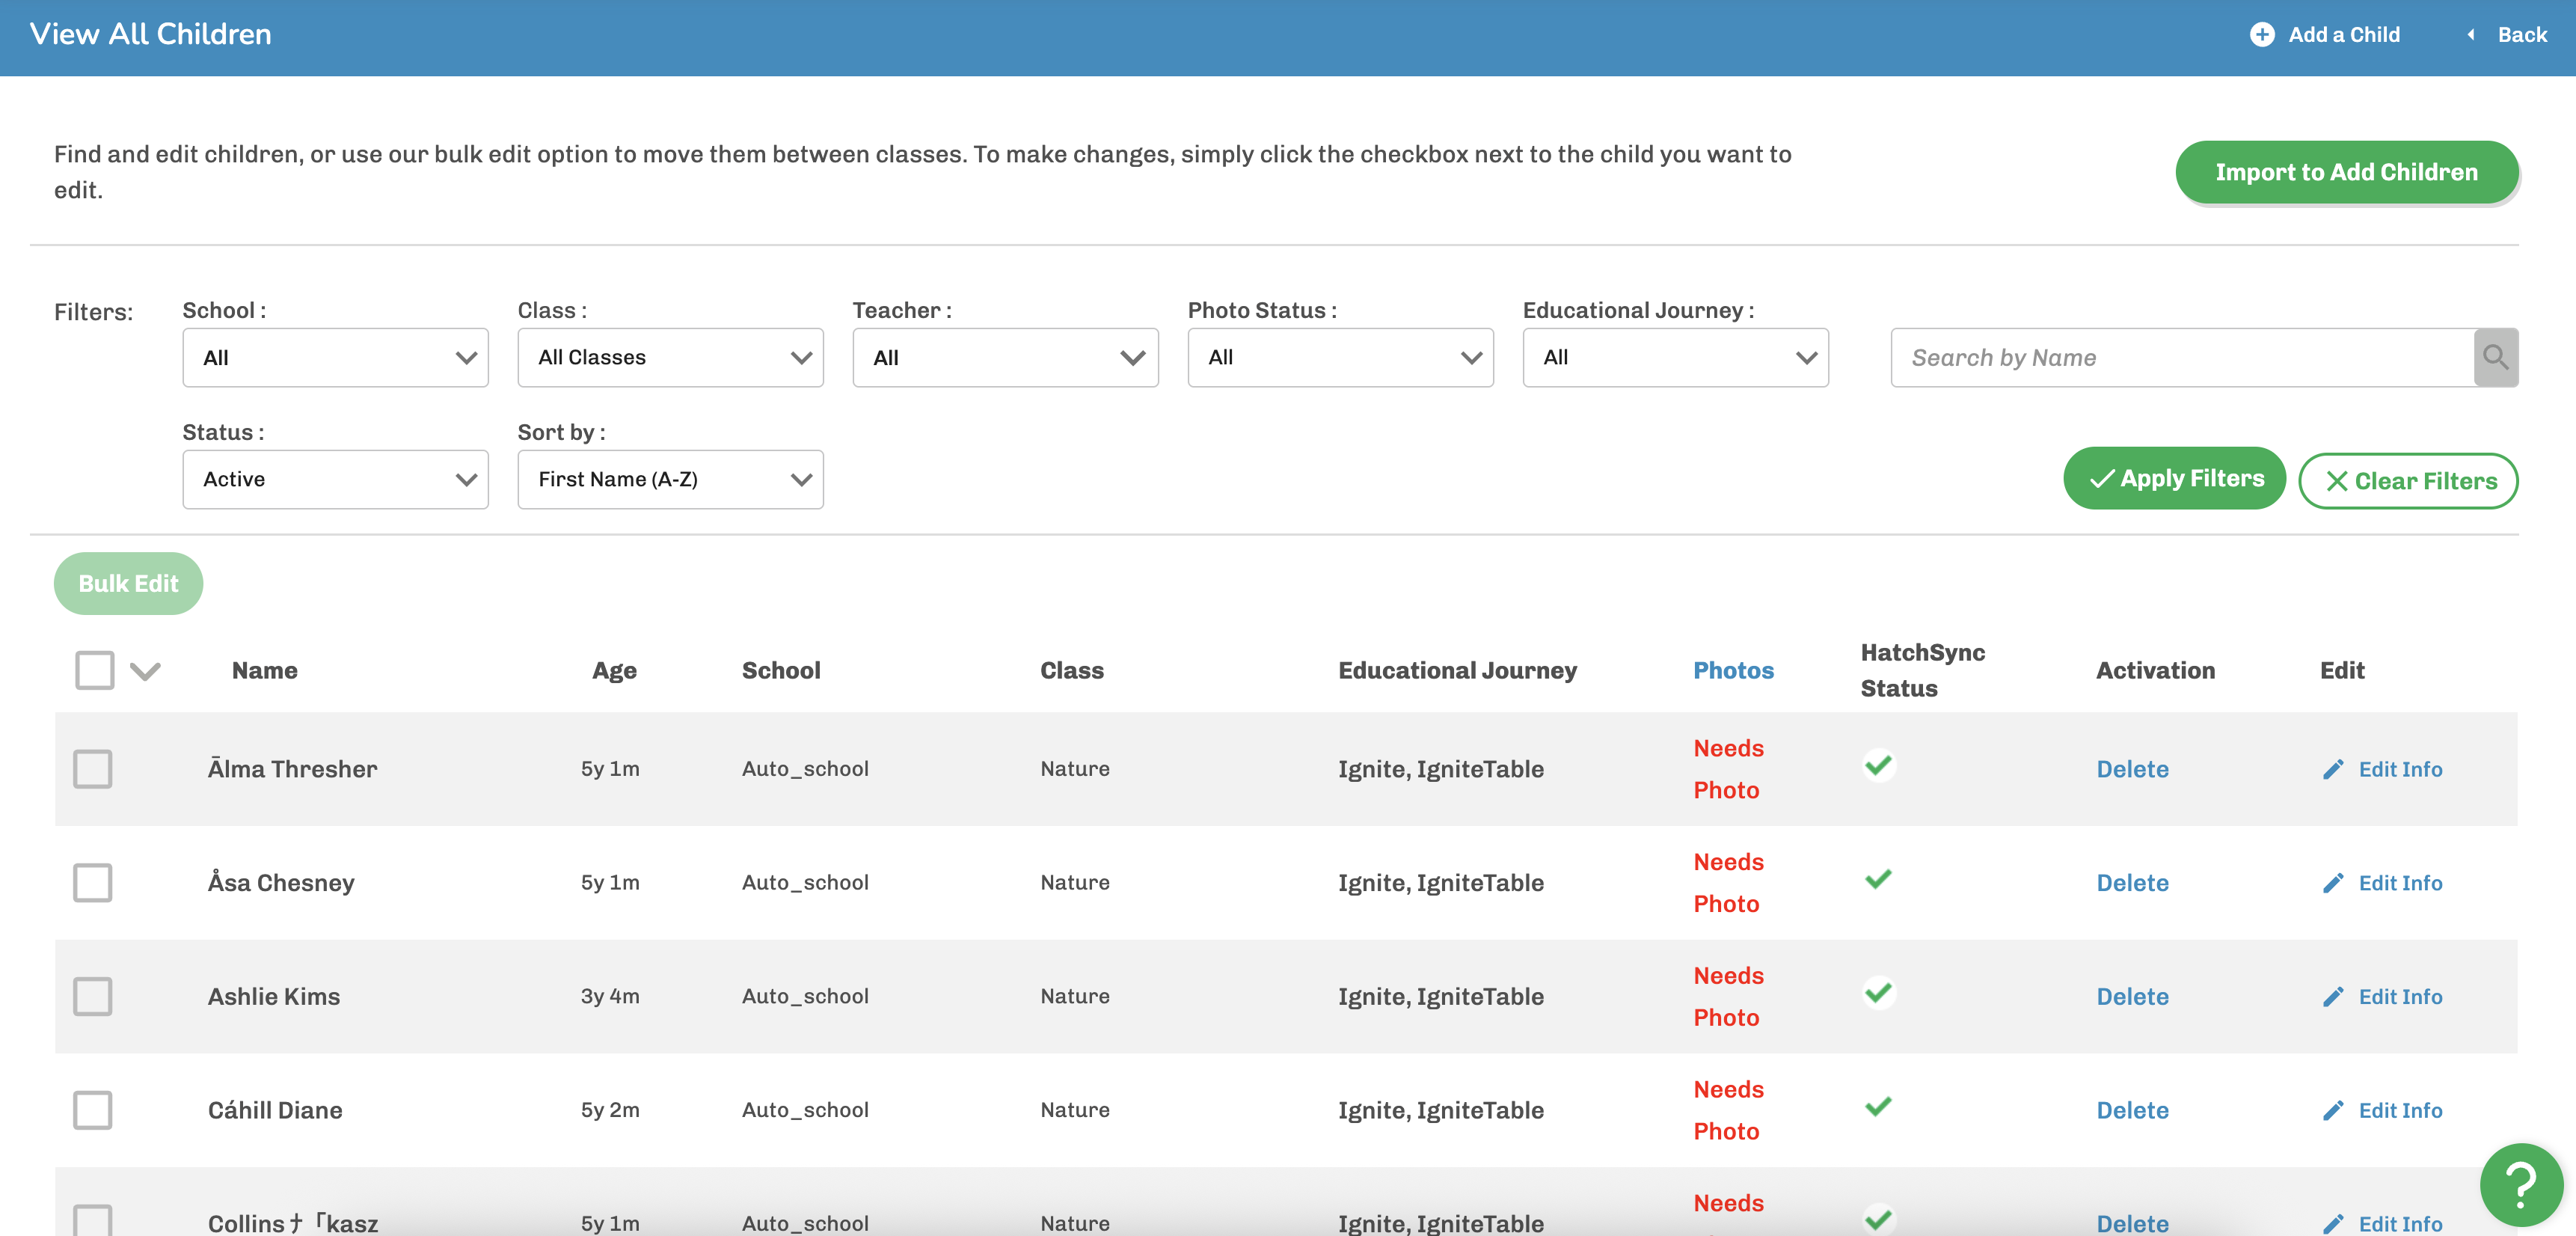Delete Cáhill Diane
This screenshot has width=2576, height=1236.
(2132, 1110)
